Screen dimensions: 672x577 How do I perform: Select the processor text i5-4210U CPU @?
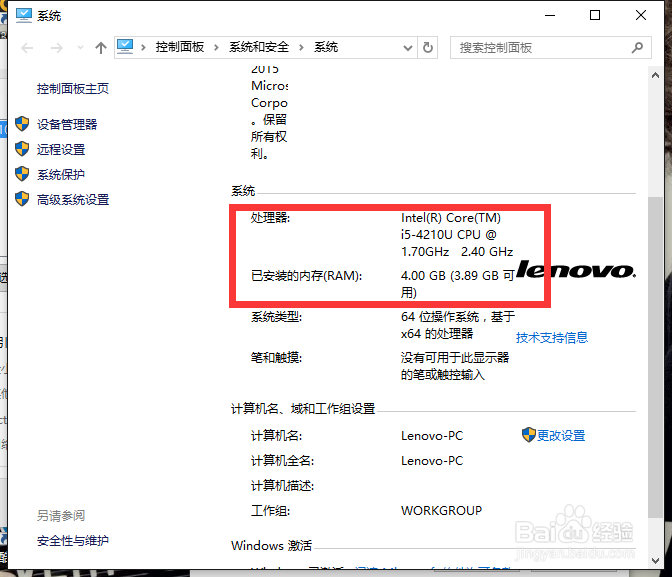pyautogui.click(x=449, y=234)
